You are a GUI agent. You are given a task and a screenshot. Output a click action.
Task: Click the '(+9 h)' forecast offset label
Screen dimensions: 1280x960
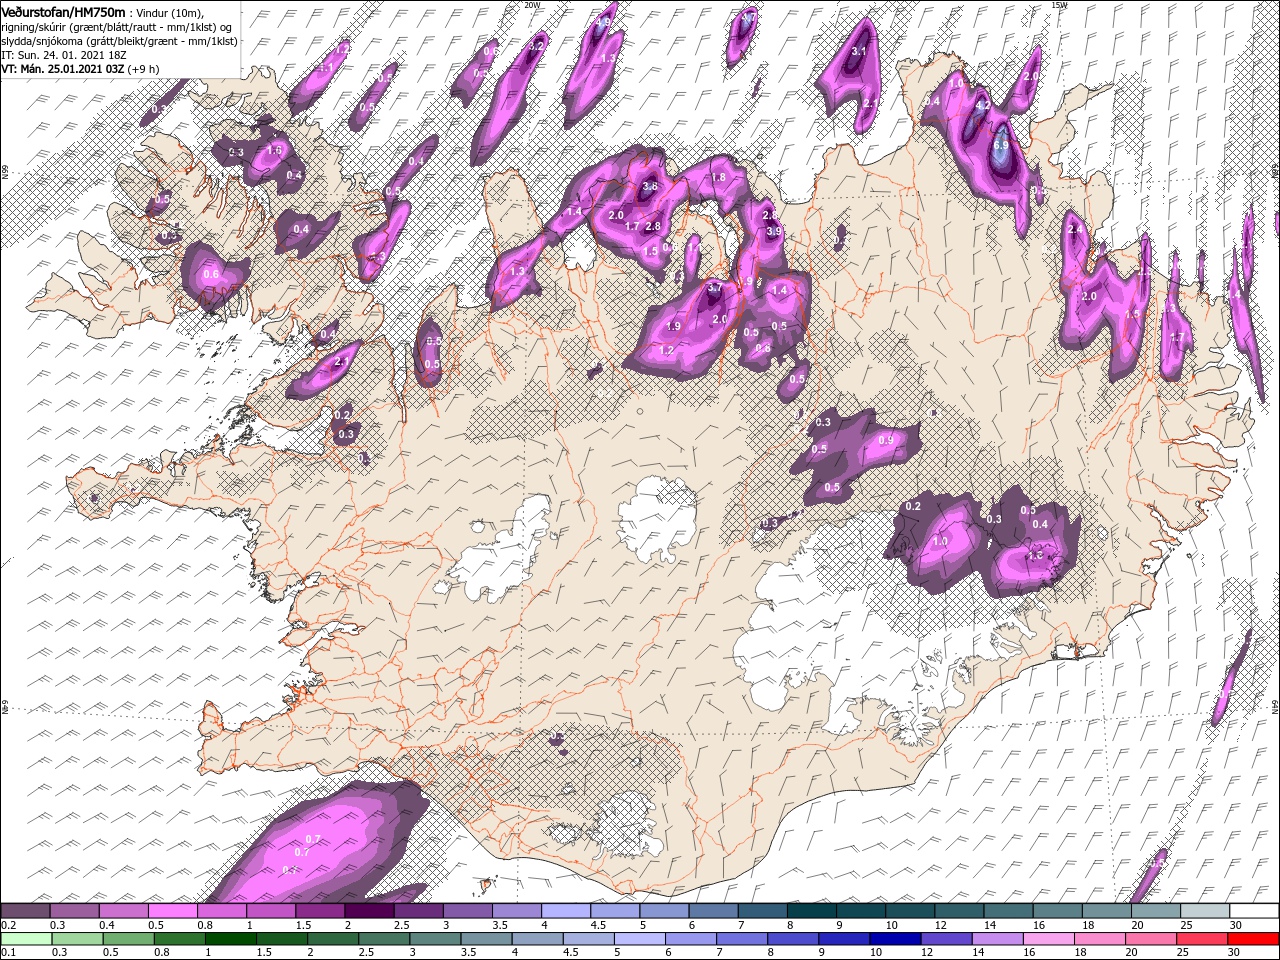click(x=145, y=70)
